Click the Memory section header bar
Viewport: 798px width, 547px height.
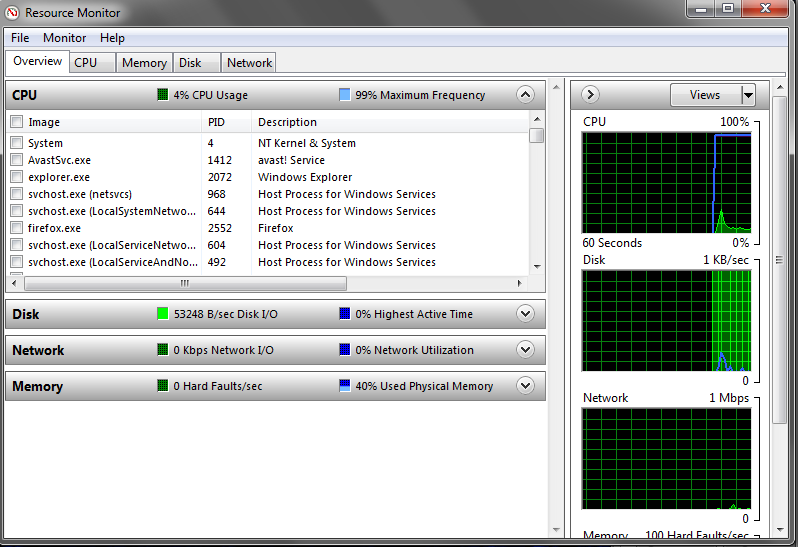pyautogui.click(x=275, y=386)
